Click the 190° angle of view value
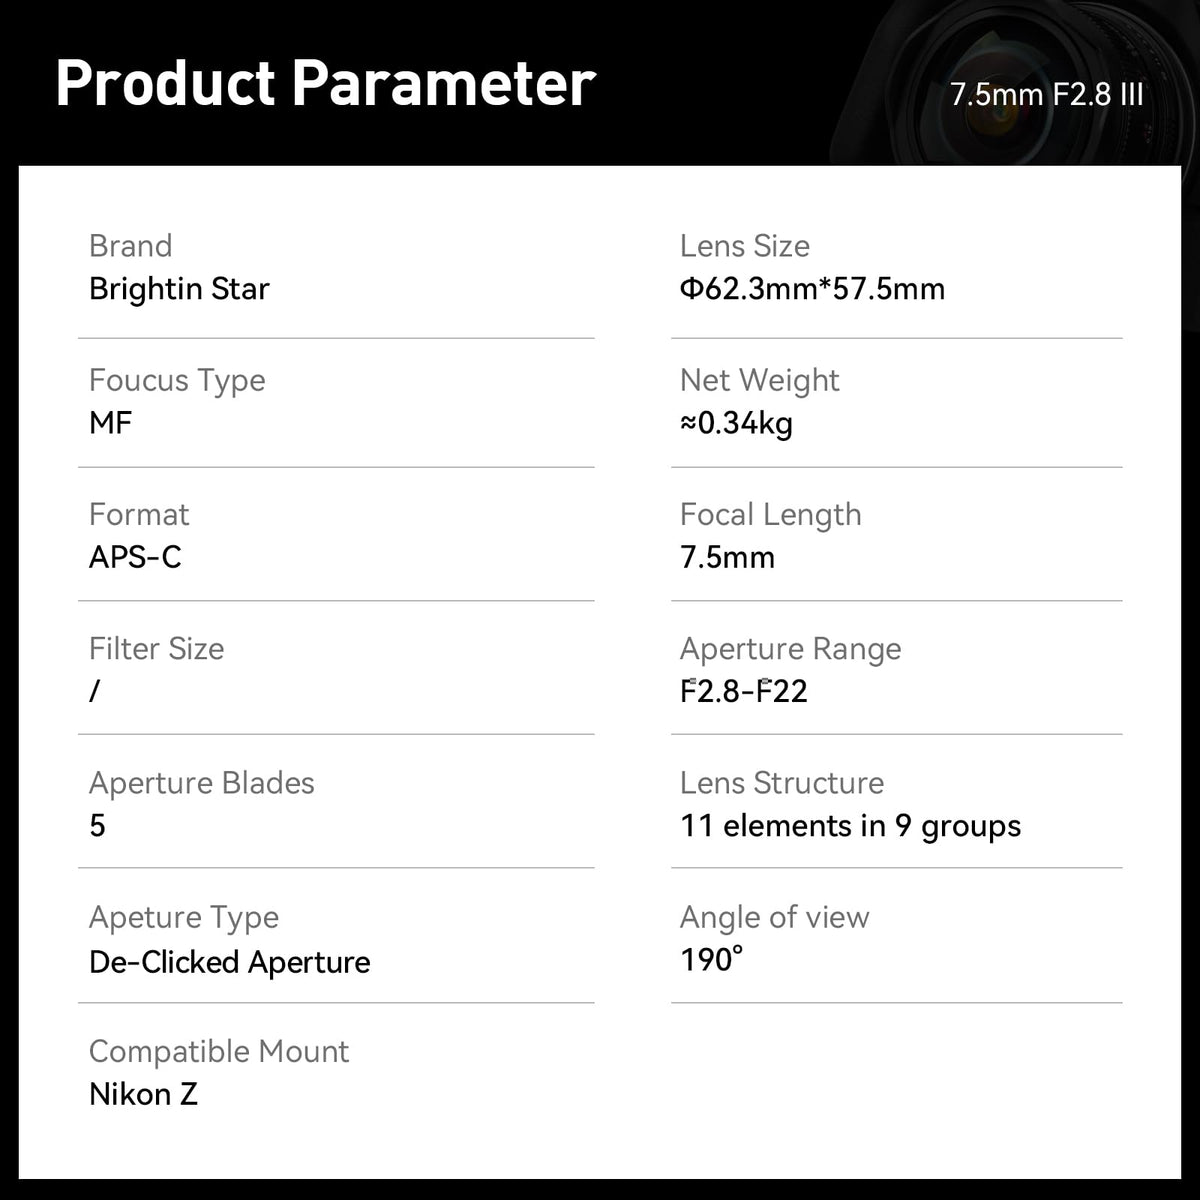This screenshot has width=1200, height=1200. point(711,960)
